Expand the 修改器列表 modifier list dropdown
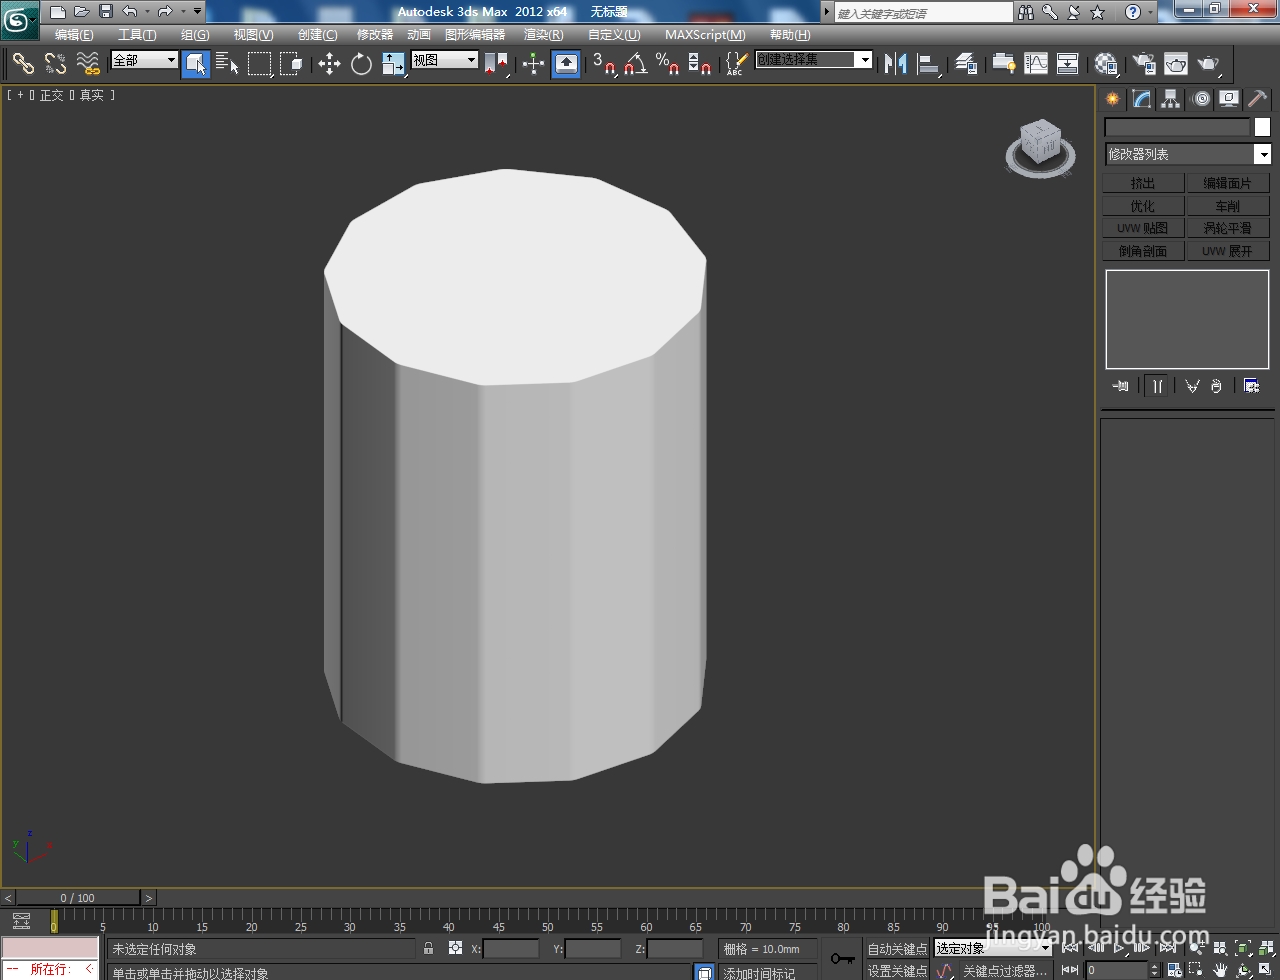The width and height of the screenshot is (1280, 980). [1188, 154]
